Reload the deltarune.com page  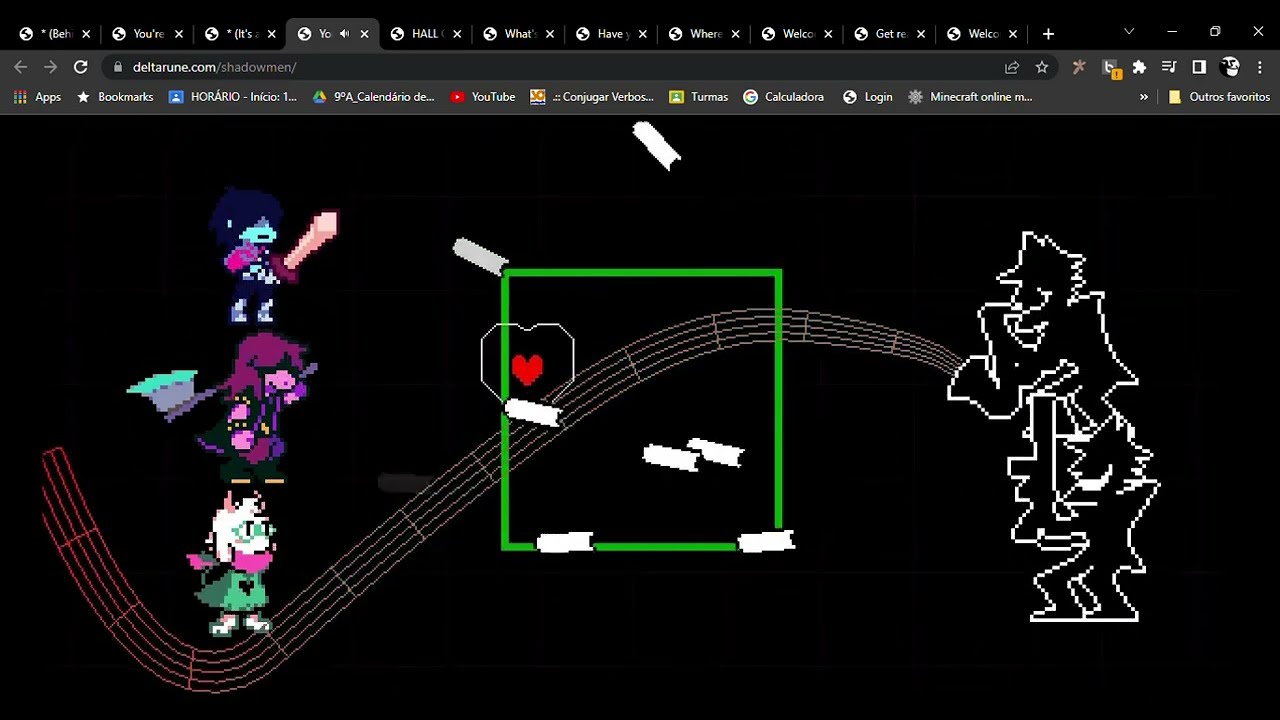click(81, 67)
